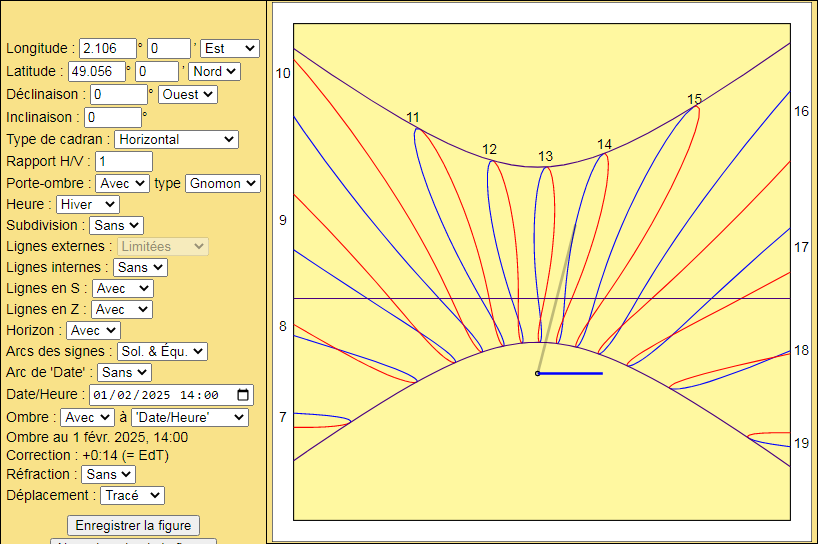Click the hour label 12 on the dial
This screenshot has width=818, height=544.
489,150
